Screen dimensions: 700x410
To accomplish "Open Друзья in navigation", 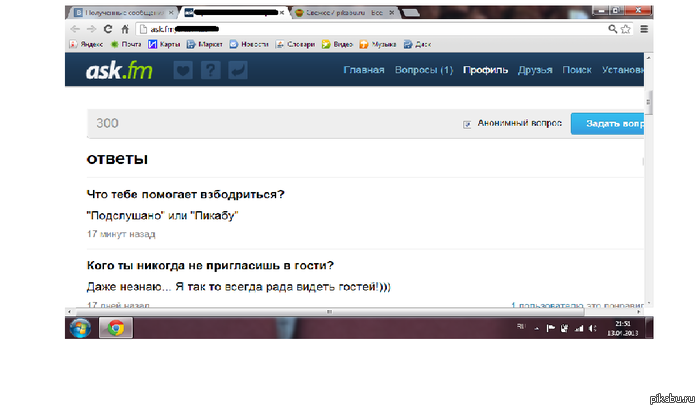I will [535, 70].
